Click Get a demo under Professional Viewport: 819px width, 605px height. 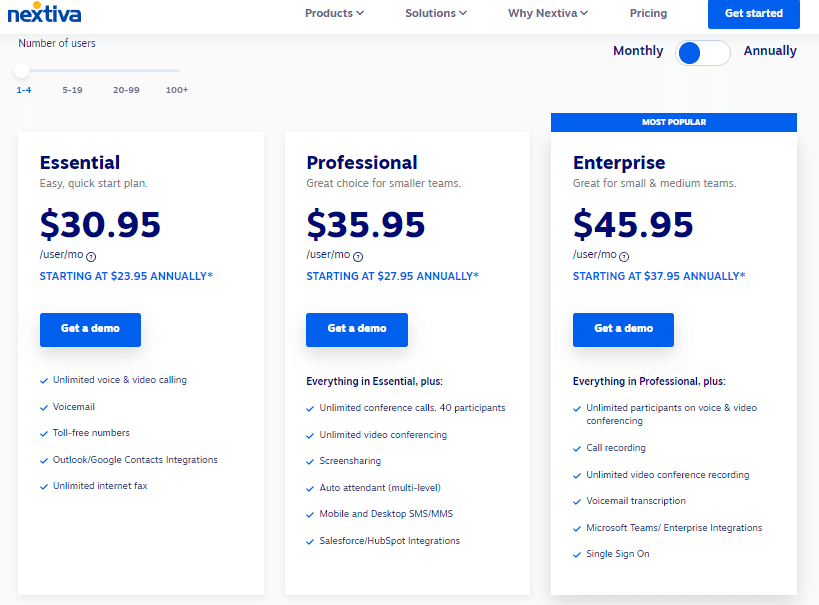(356, 329)
